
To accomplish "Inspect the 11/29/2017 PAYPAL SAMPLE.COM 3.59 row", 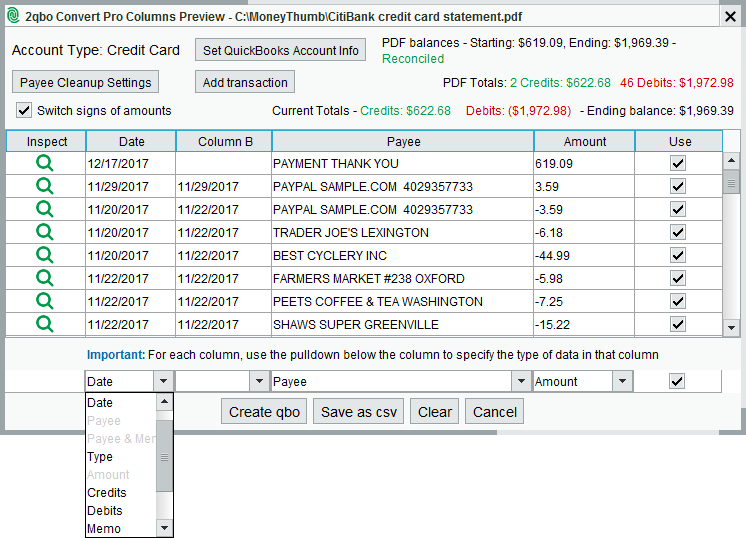I will tap(45, 186).
